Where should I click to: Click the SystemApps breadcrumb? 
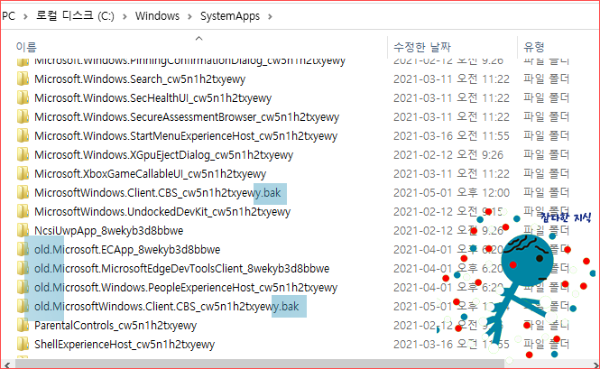pos(230,16)
